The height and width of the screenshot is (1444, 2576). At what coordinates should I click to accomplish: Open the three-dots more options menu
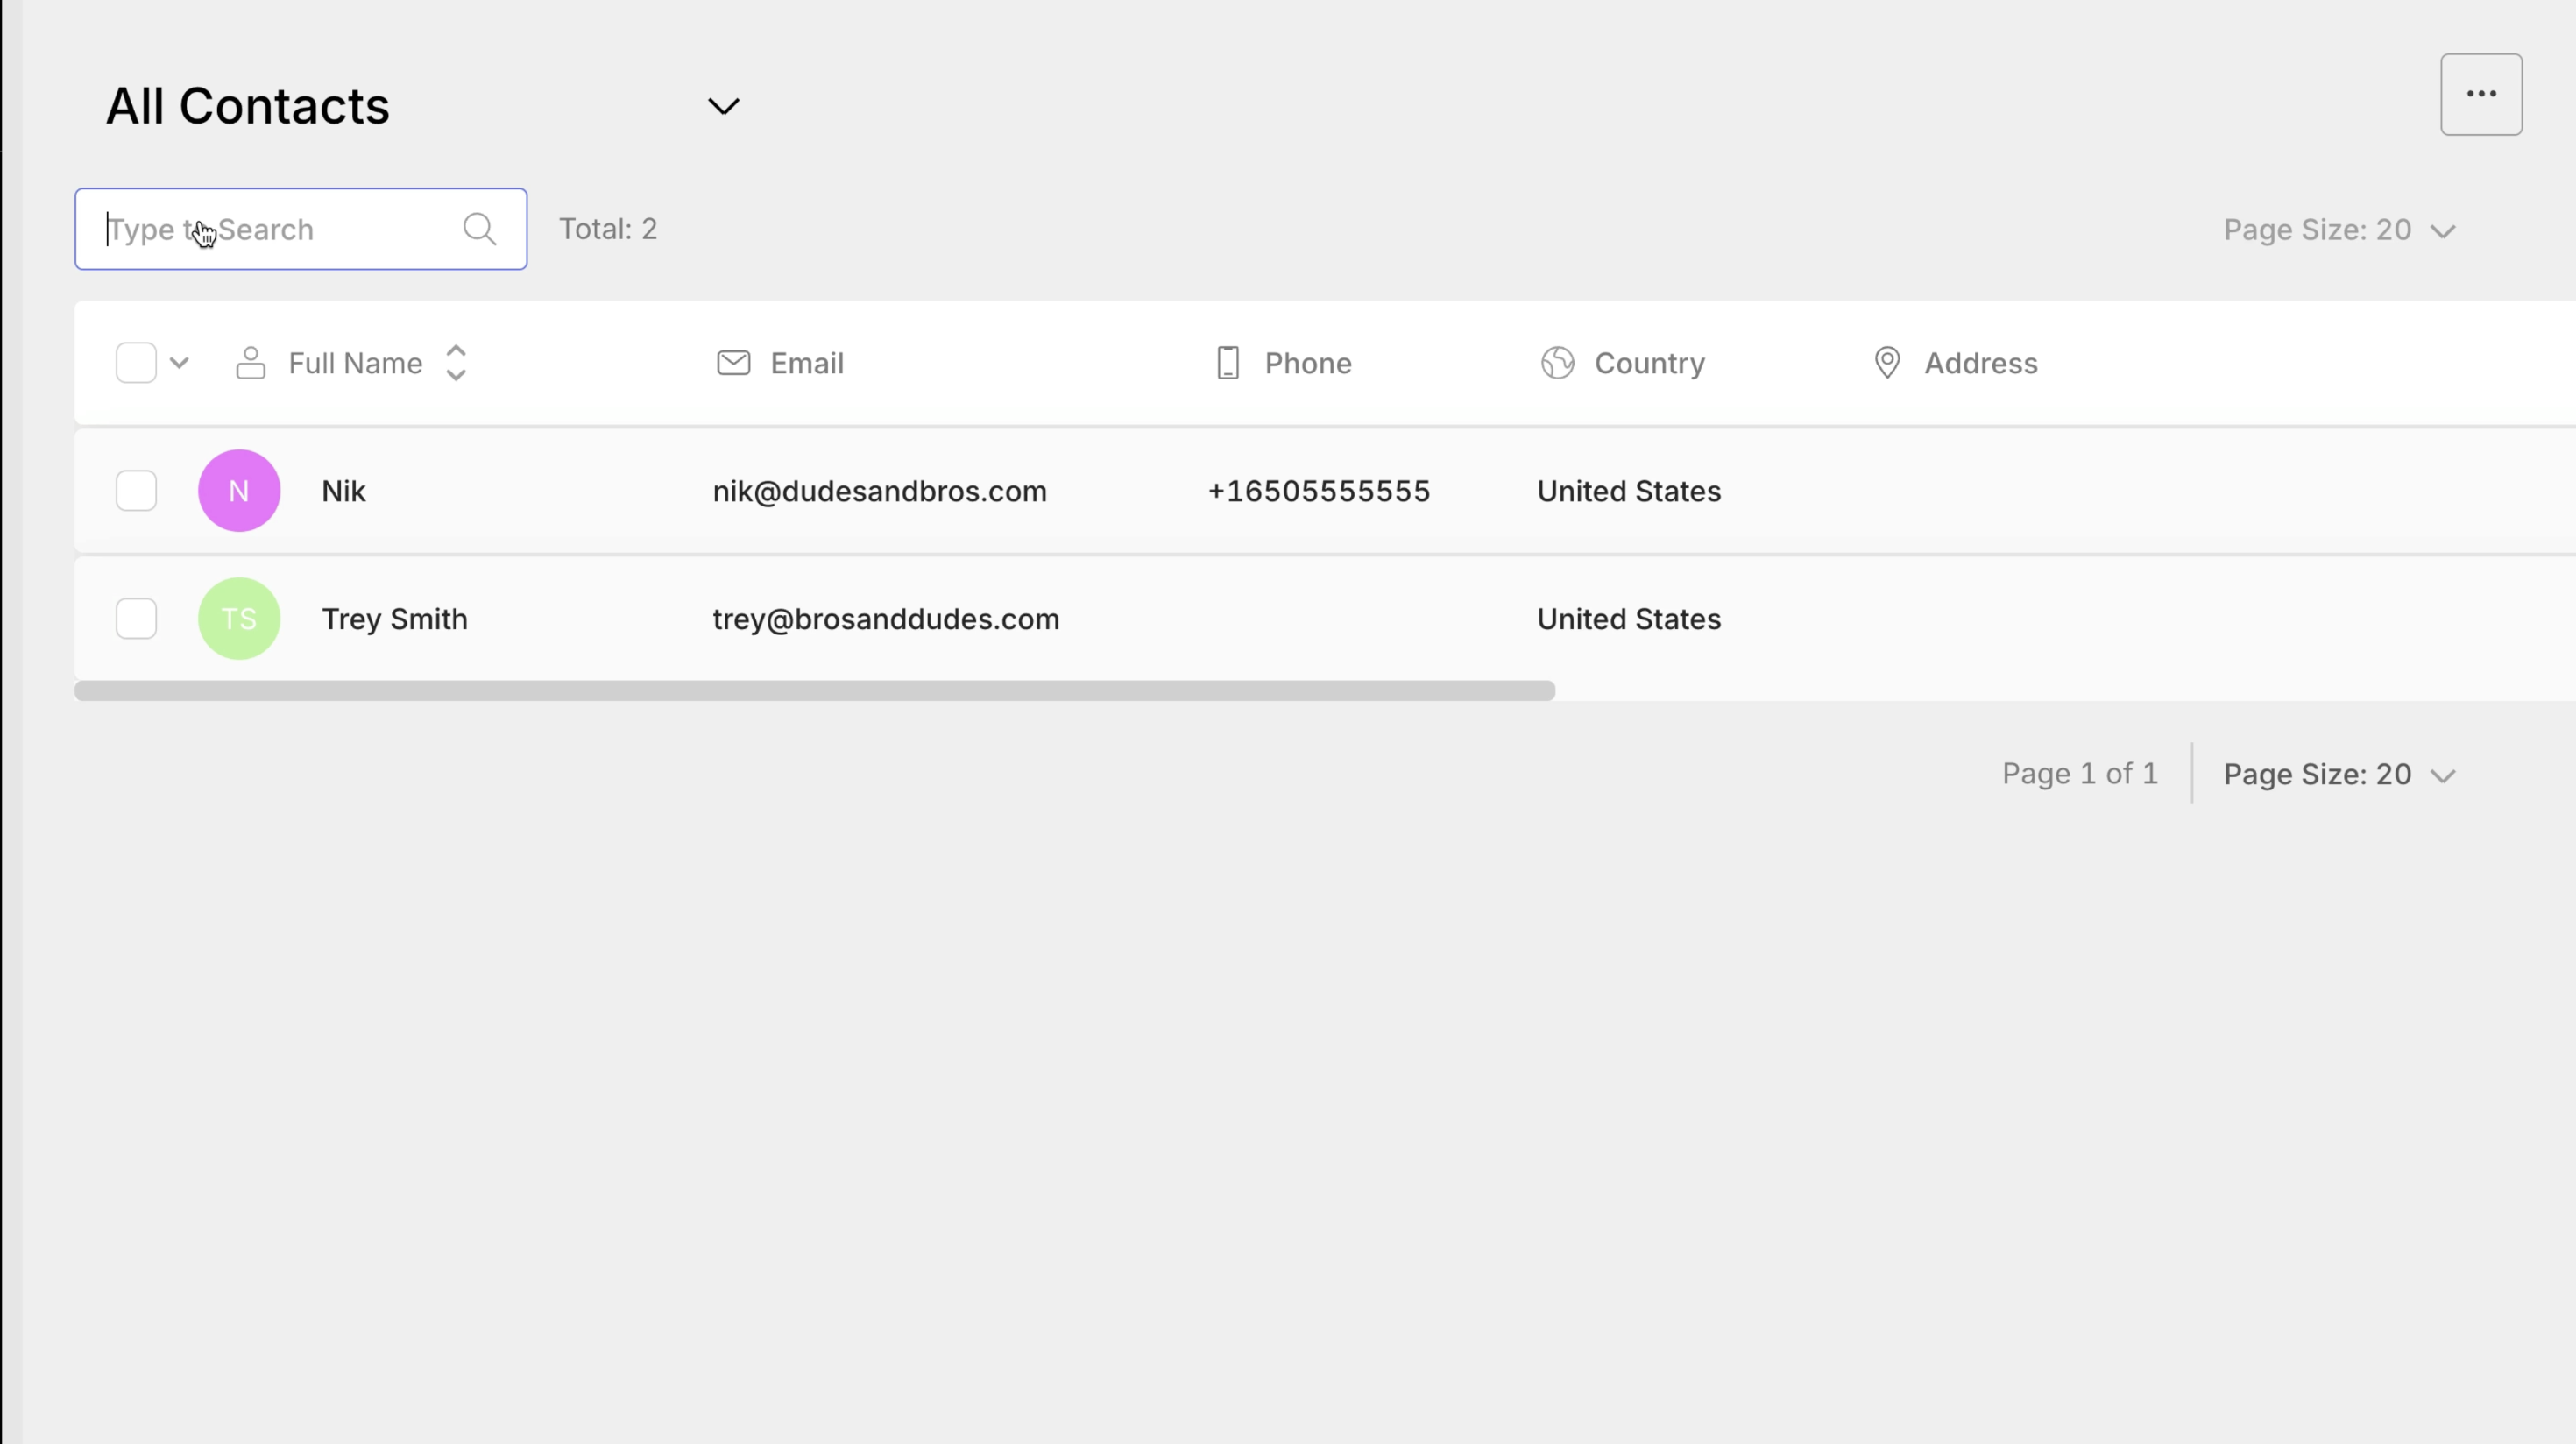pyautogui.click(x=2480, y=94)
